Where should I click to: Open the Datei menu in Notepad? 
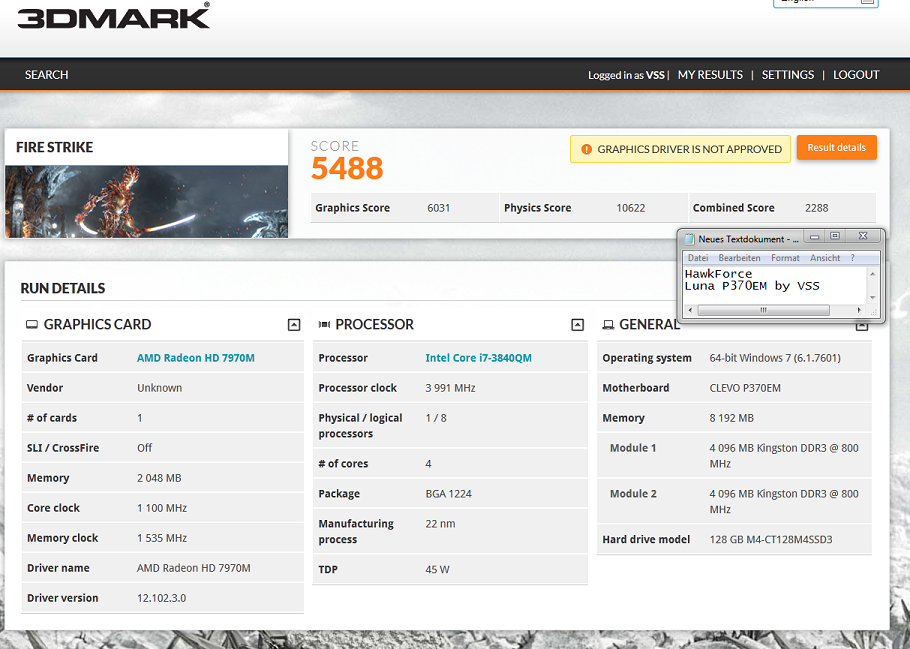coord(698,258)
